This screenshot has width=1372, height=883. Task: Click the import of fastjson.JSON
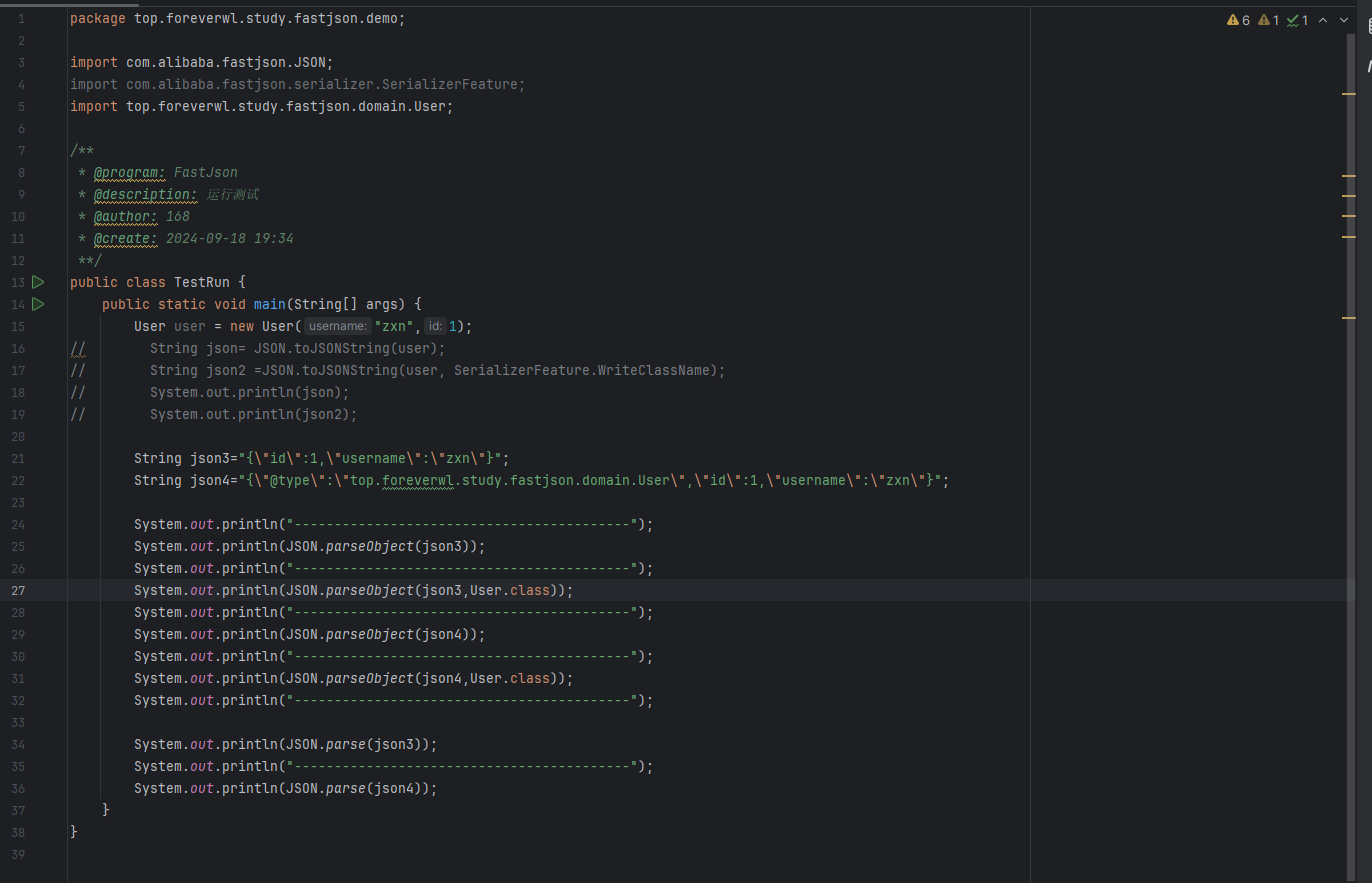202,63
